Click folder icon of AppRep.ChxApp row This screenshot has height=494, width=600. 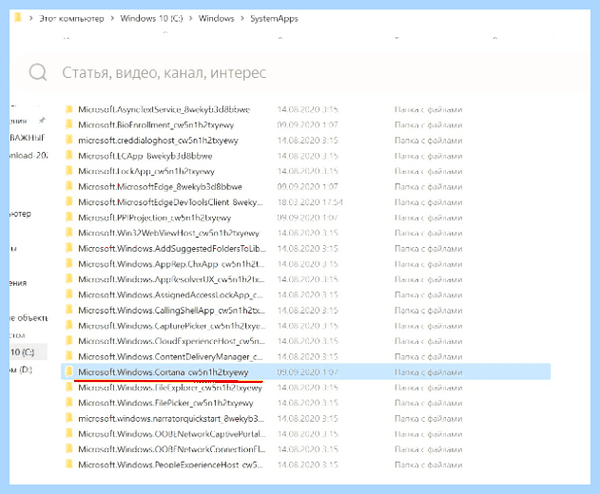(x=69, y=264)
